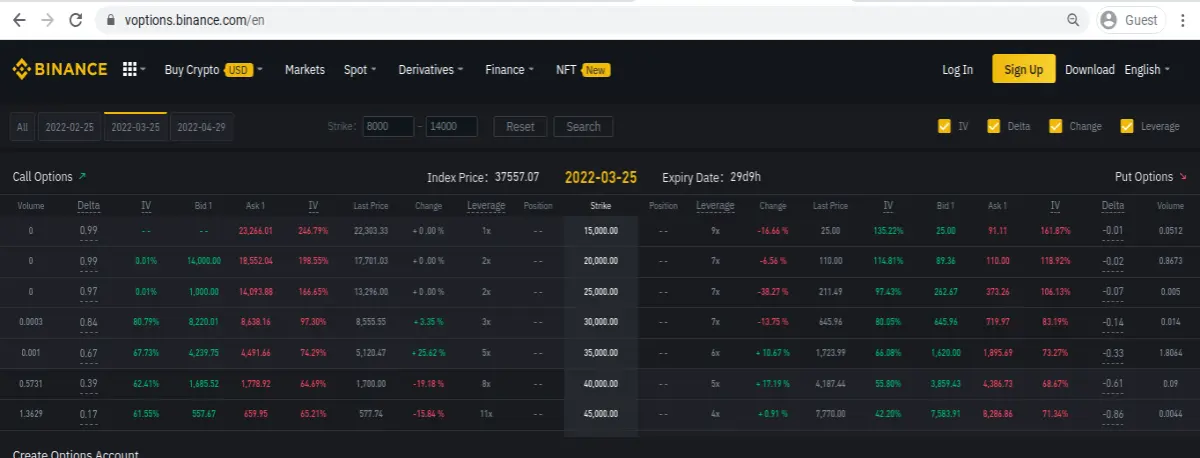Click call last price 1,700.00

tap(371, 385)
